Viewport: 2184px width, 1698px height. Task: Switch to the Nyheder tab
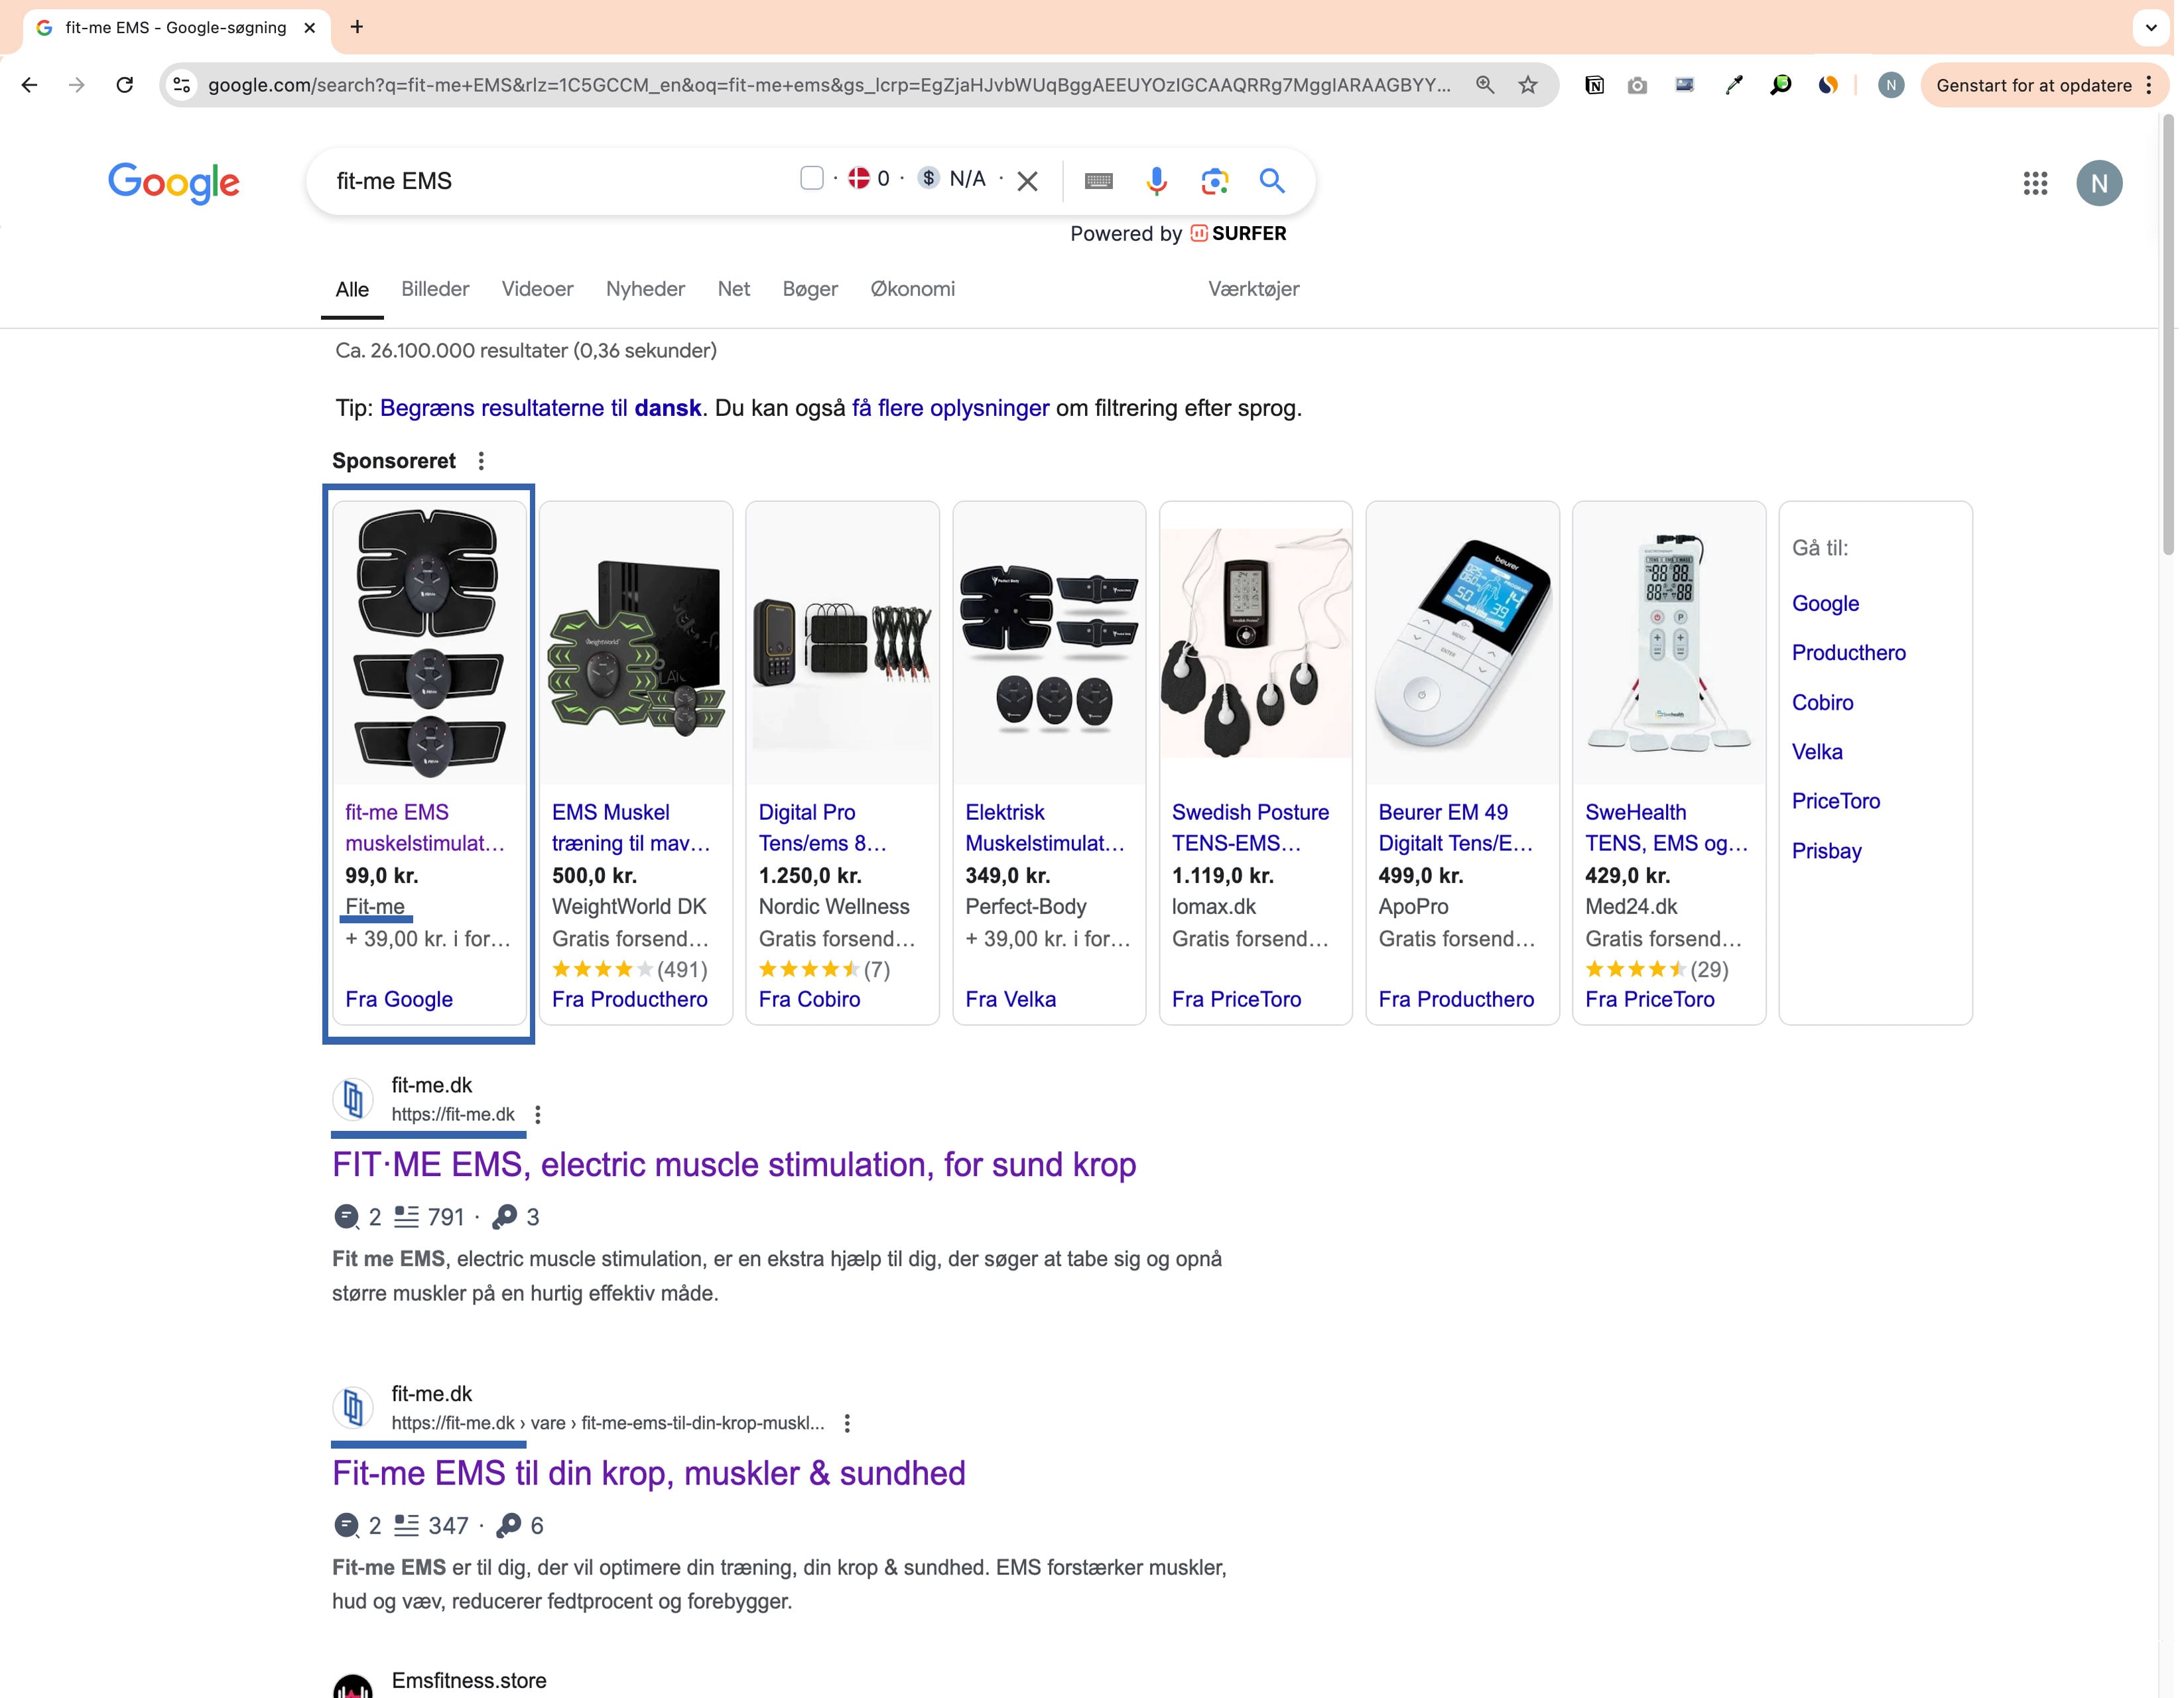(x=645, y=289)
